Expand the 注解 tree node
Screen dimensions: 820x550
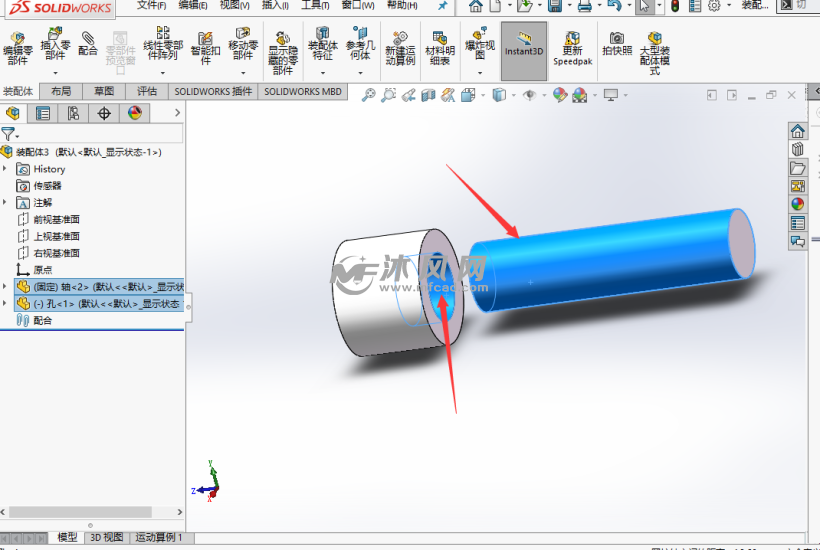point(5,202)
